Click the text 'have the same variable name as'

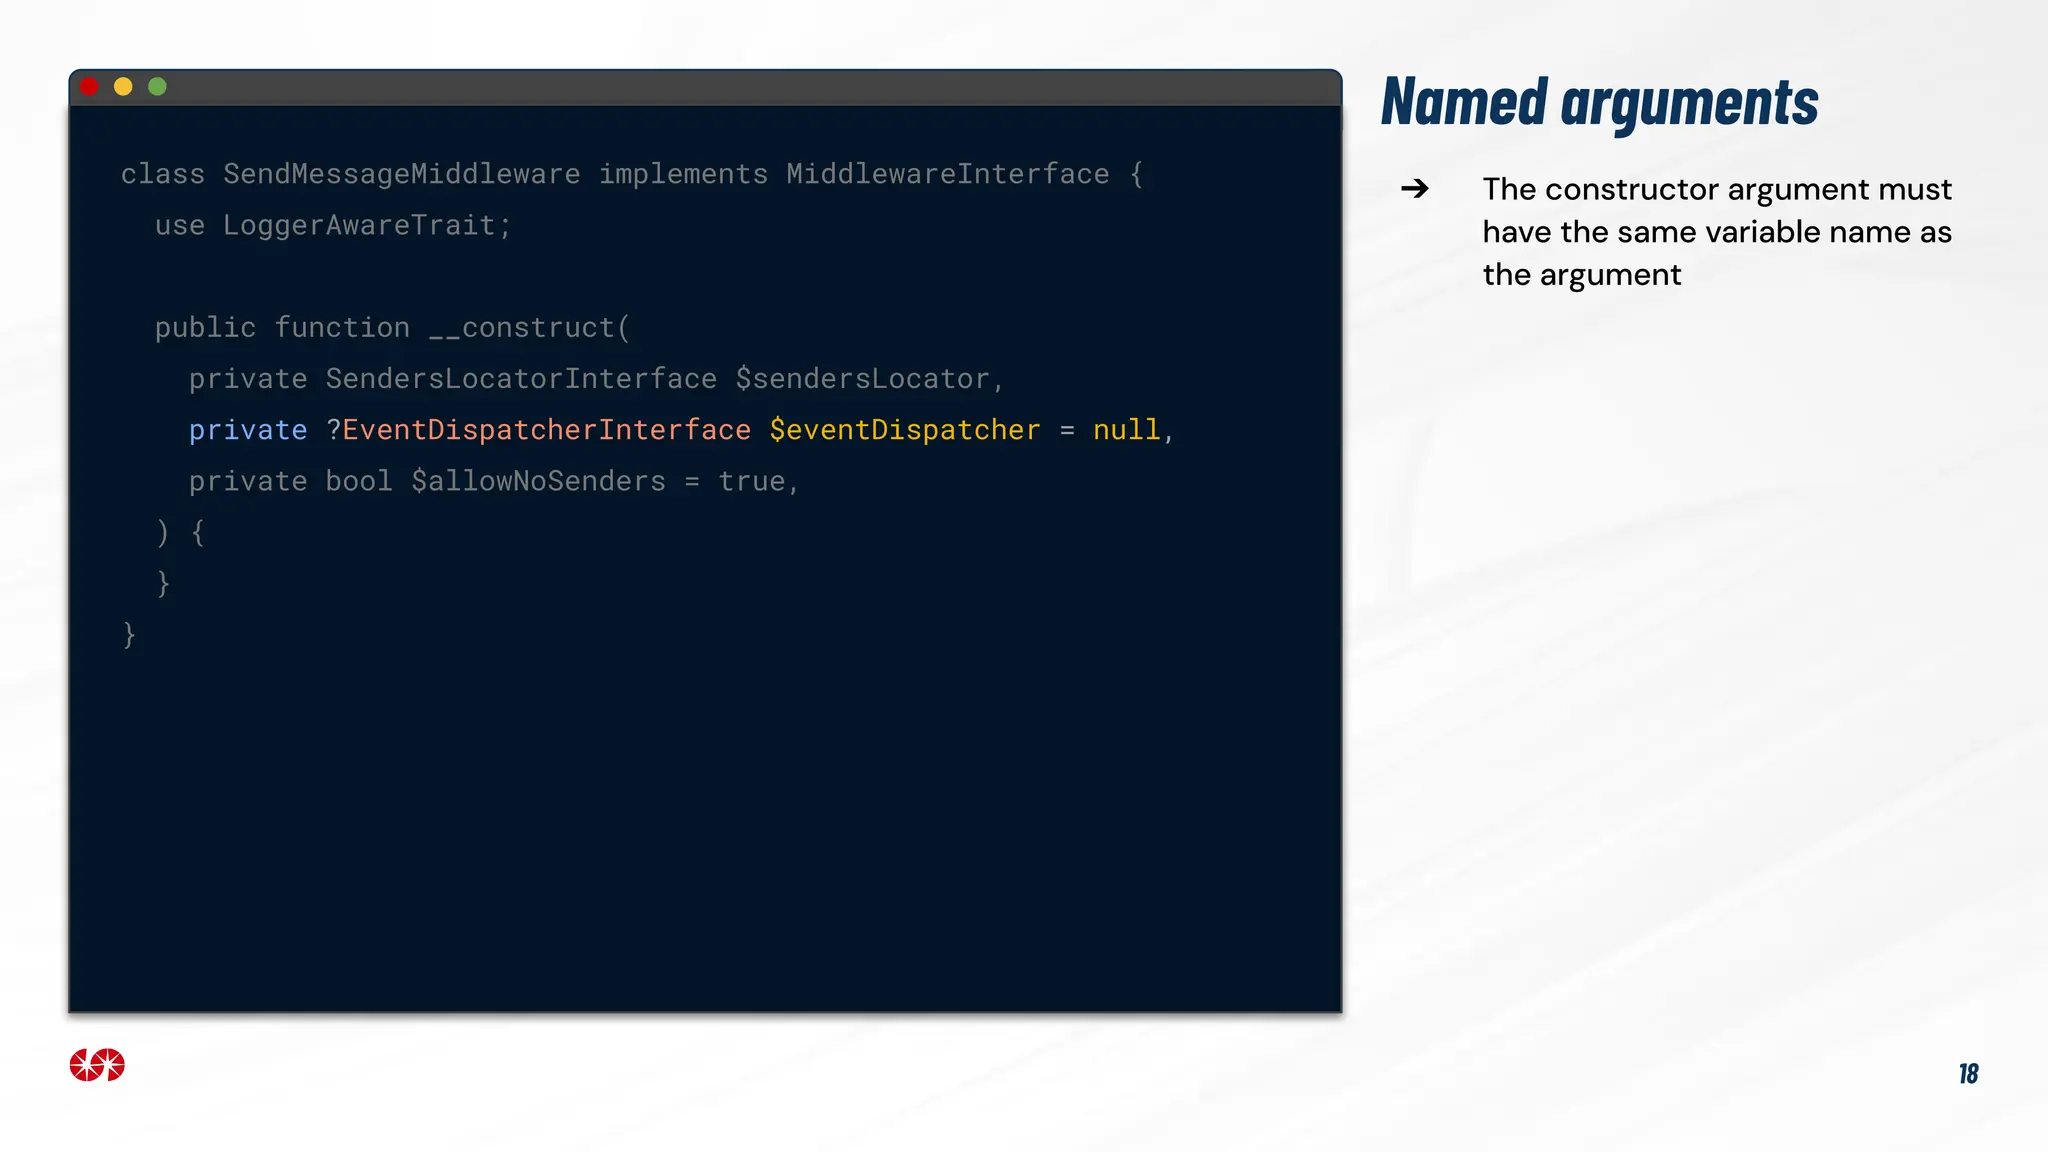pos(1717,232)
